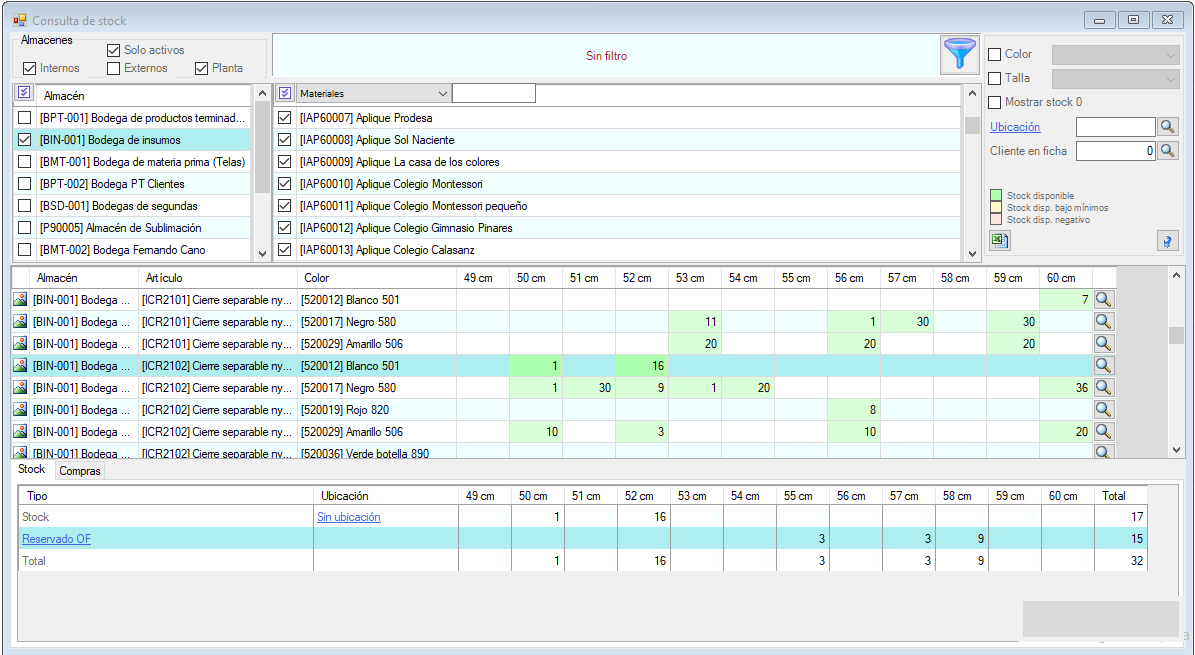Uncheck Aplique Sol Naciente item
Image resolution: width=1195 pixels, height=655 pixels.
pos(285,140)
